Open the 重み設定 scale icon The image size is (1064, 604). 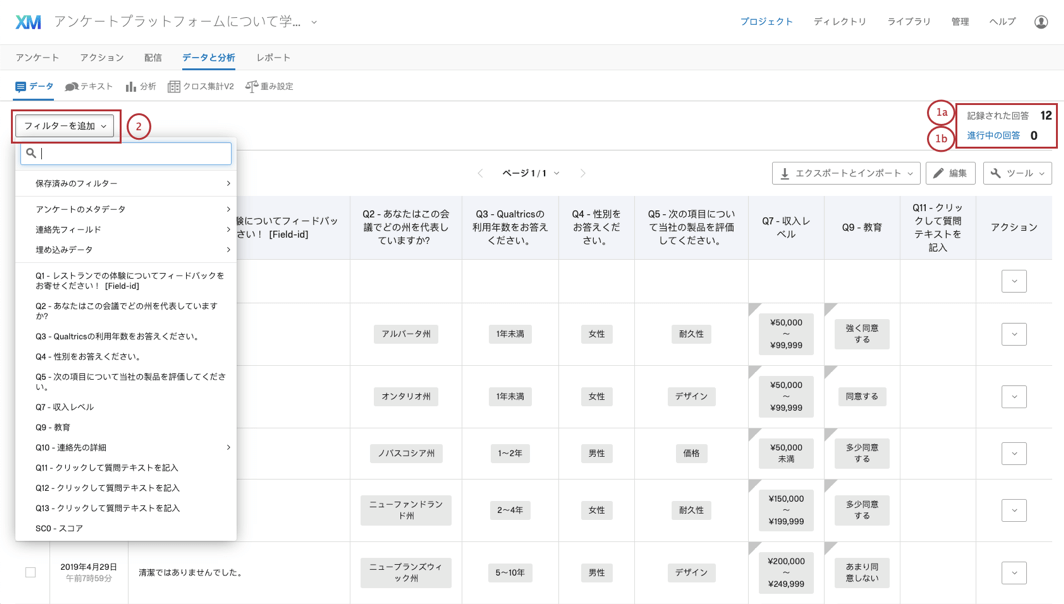[251, 87]
